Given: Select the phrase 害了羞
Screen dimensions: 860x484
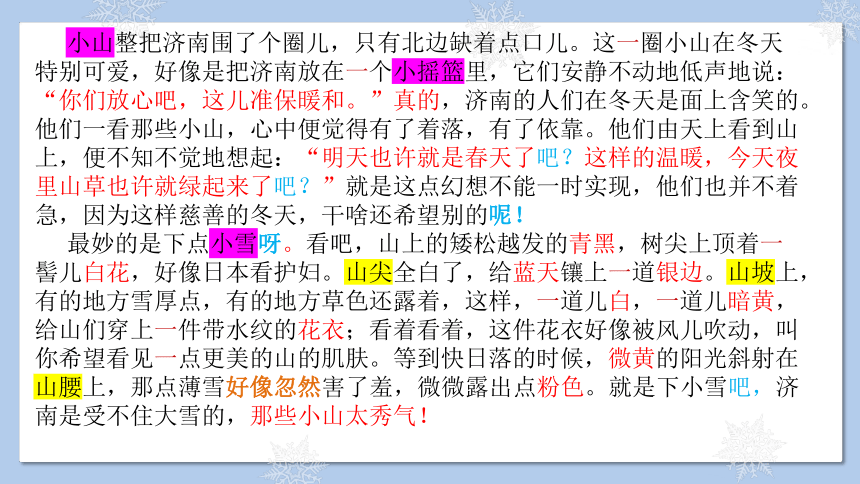Looking at the screenshot, I should click(357, 387).
